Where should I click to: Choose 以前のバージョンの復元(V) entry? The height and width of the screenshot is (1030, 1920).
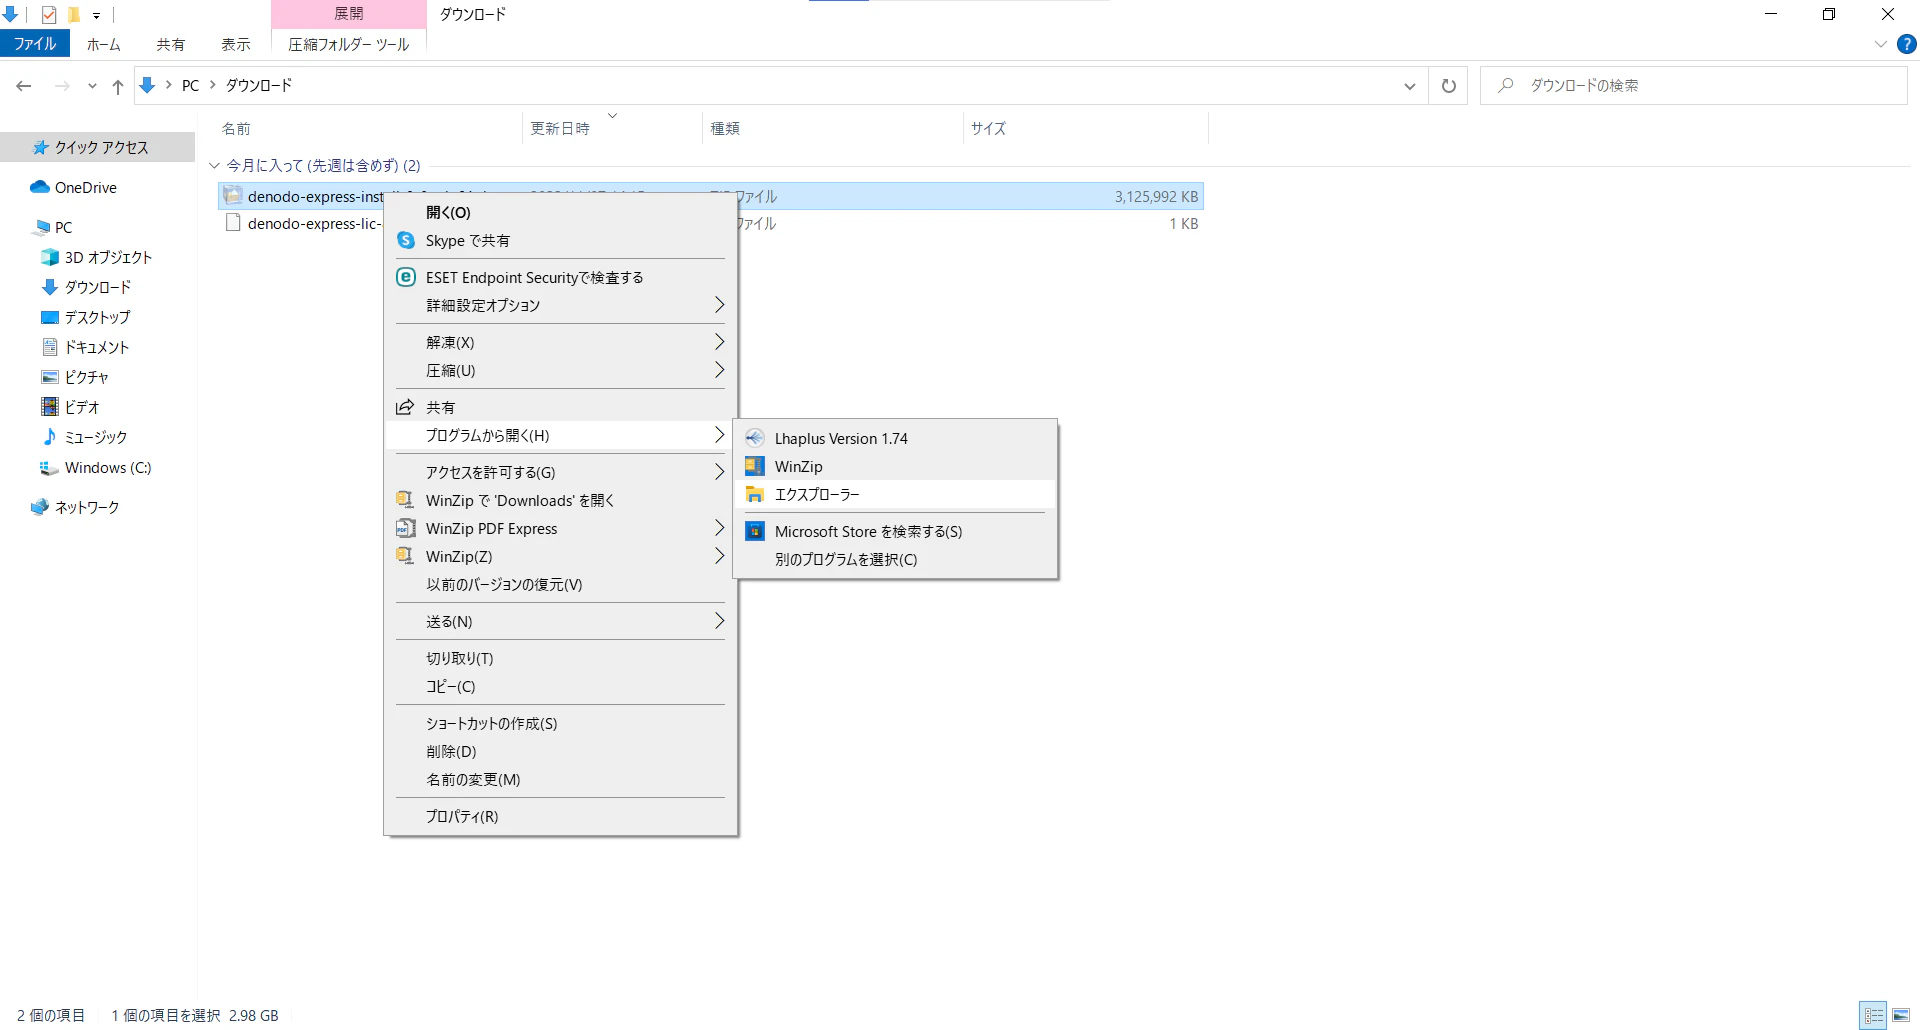(x=560, y=584)
